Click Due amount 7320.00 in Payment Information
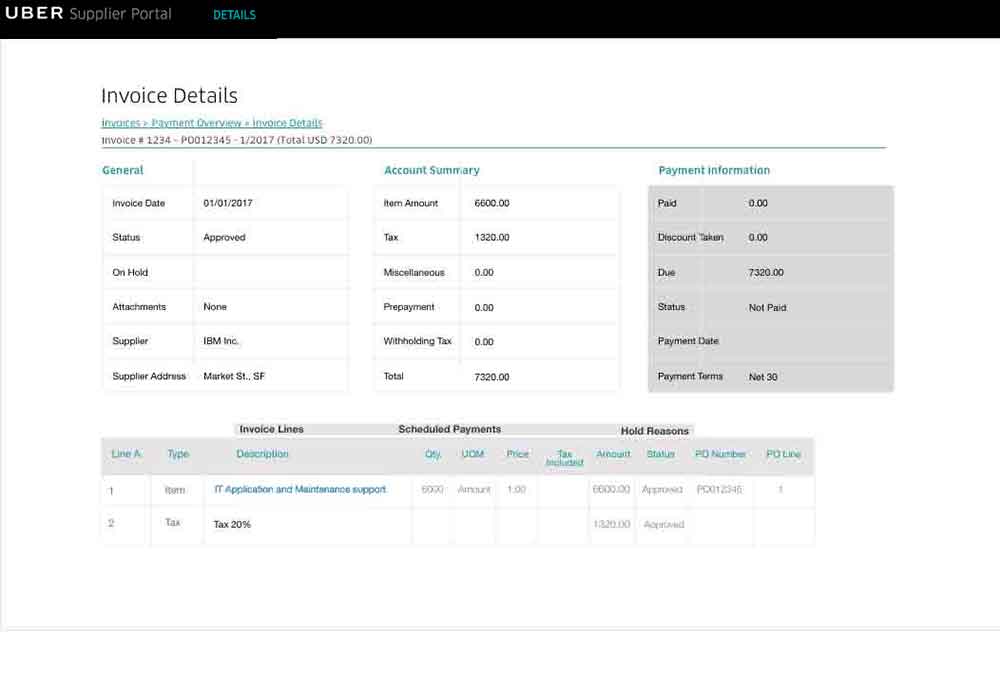 [x=766, y=272]
